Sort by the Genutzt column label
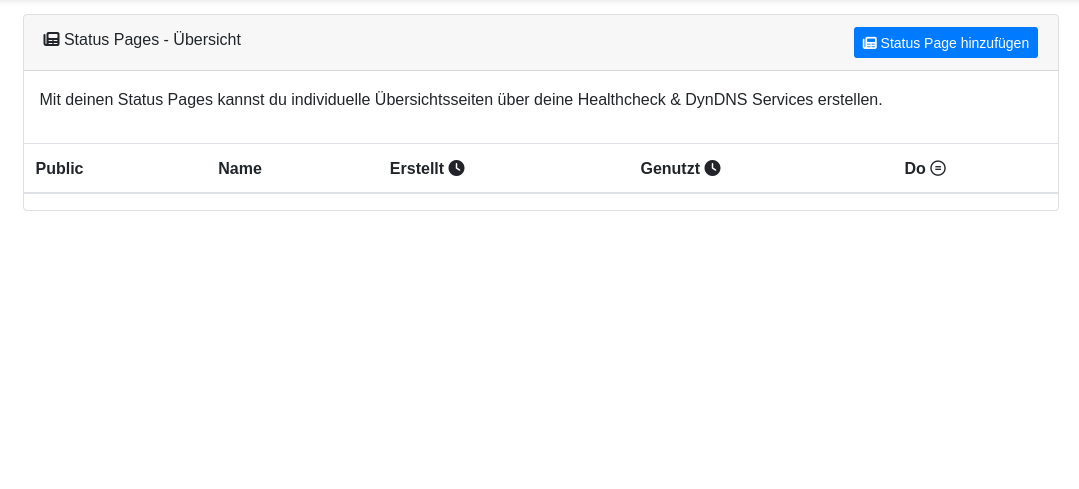The height and width of the screenshot is (489, 1079). click(670, 168)
